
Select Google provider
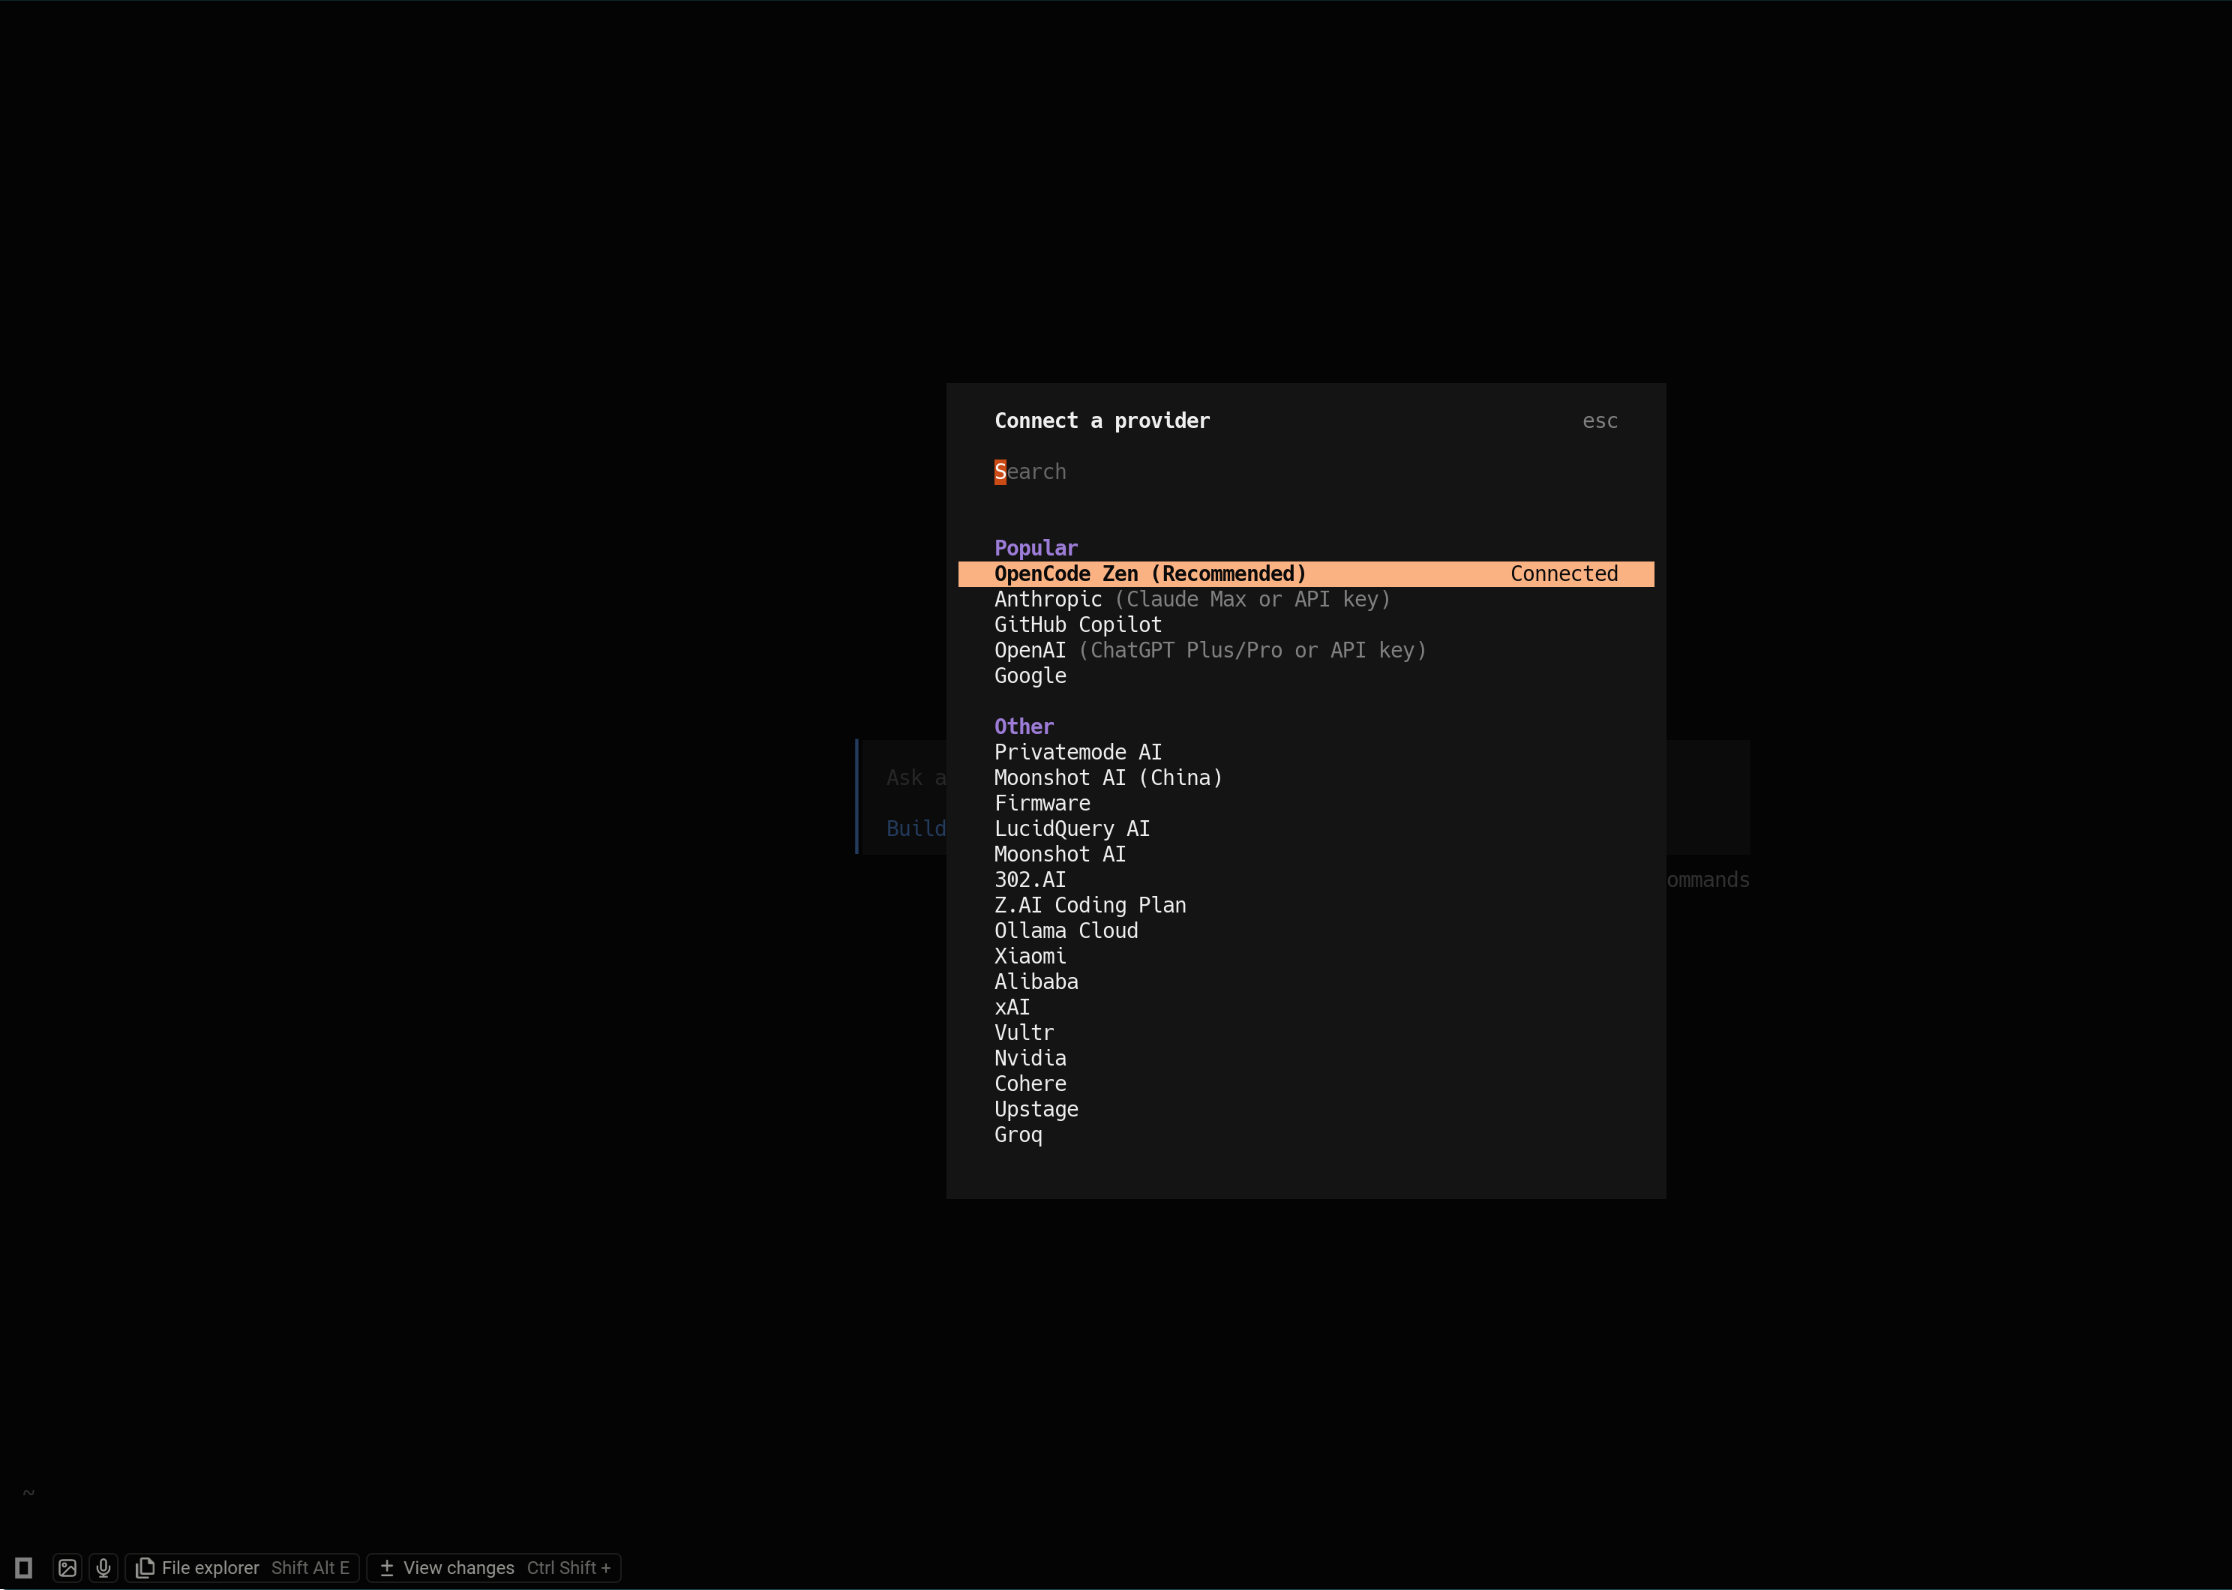pos(1030,676)
